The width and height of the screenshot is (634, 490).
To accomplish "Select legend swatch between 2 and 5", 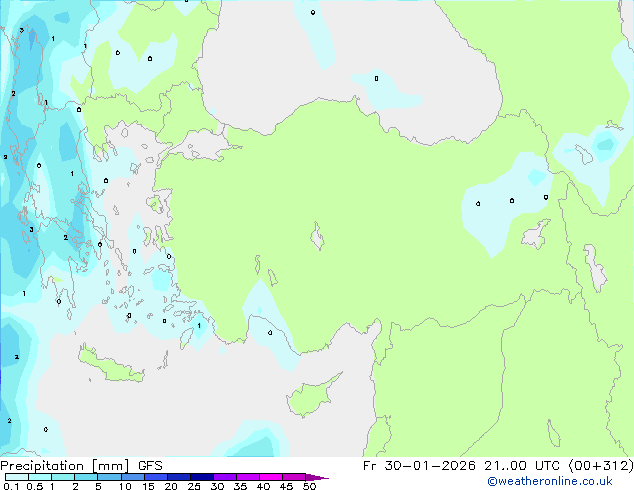I will coord(86,477).
